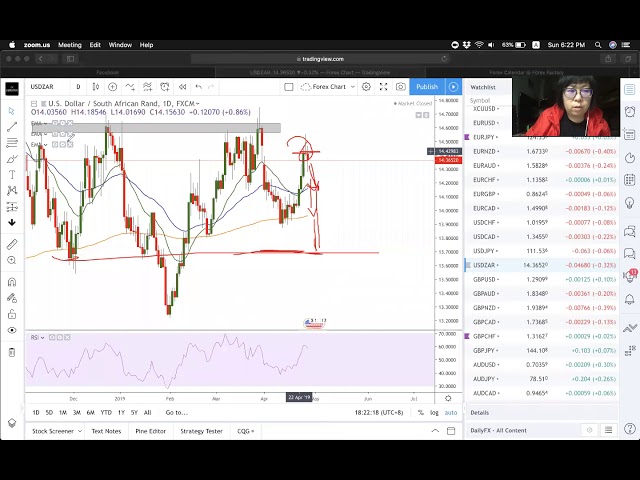Activate the zoom in tool

point(12,260)
